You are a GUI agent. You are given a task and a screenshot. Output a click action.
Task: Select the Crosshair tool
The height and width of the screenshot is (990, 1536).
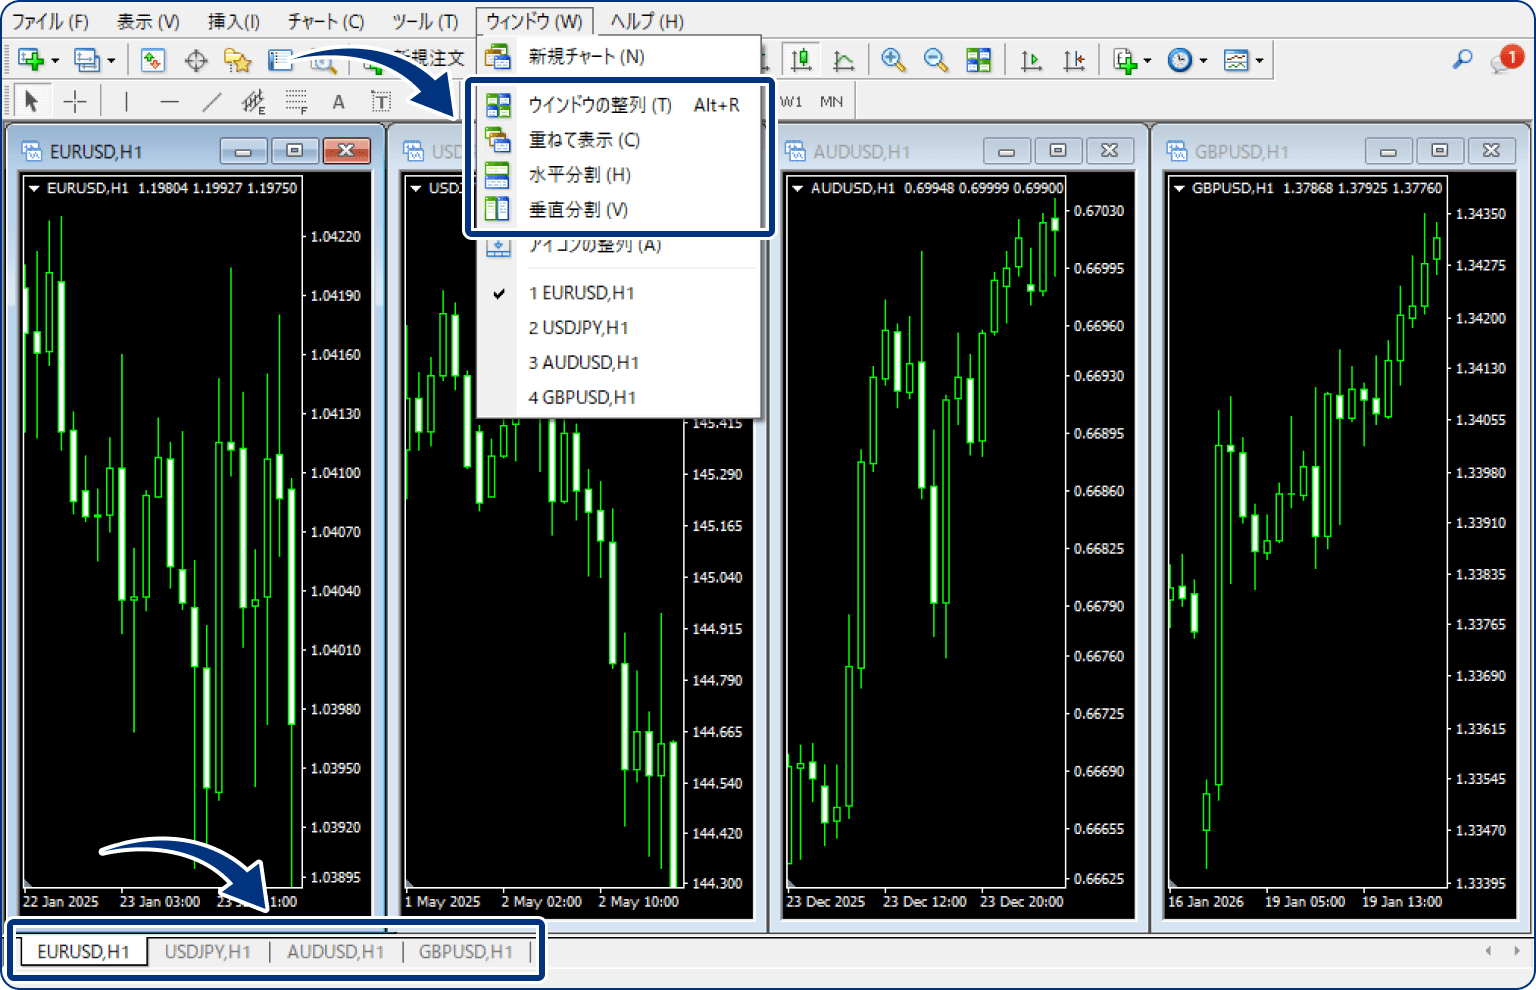(75, 101)
